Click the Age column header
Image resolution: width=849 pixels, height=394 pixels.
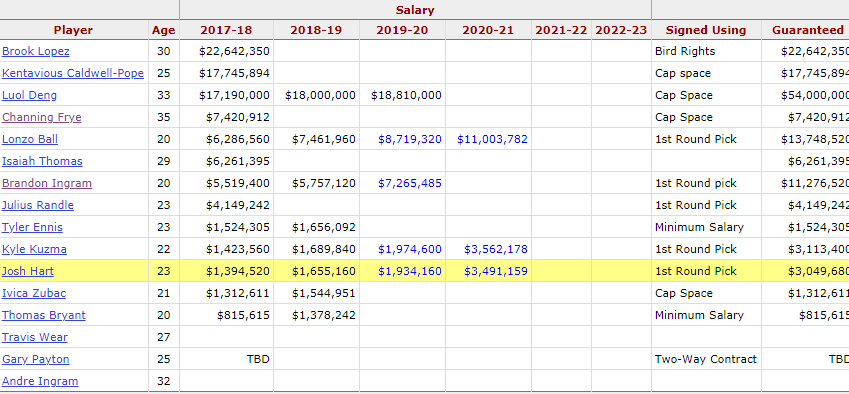click(x=164, y=30)
